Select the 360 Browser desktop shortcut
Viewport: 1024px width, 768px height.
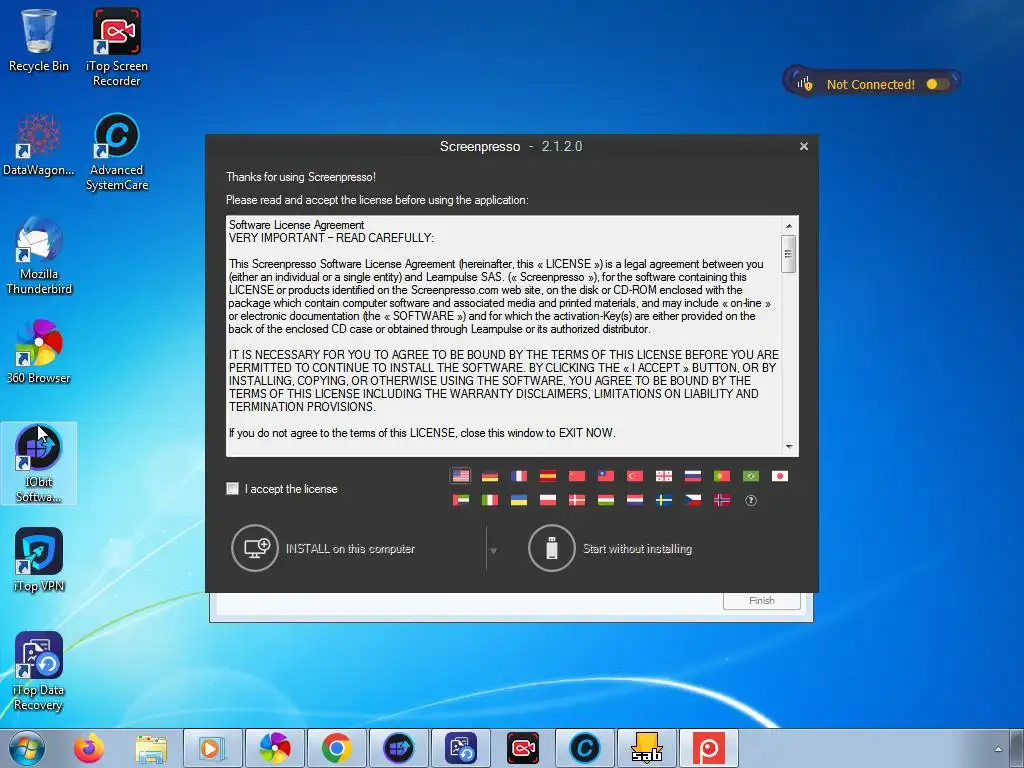pyautogui.click(x=39, y=351)
